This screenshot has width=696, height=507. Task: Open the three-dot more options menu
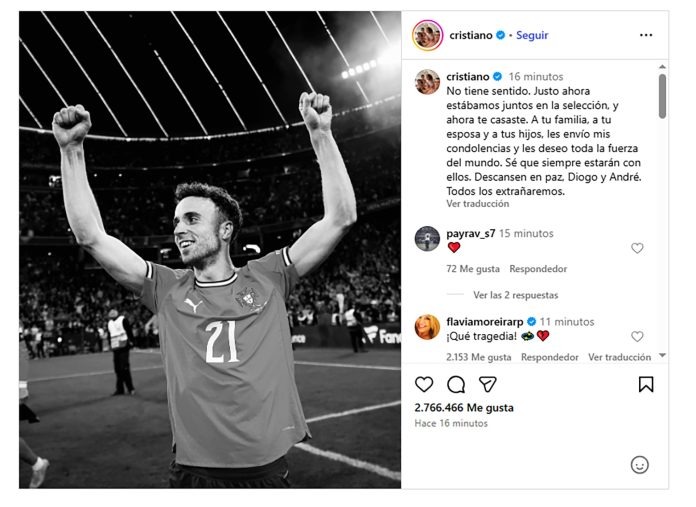[646, 35]
